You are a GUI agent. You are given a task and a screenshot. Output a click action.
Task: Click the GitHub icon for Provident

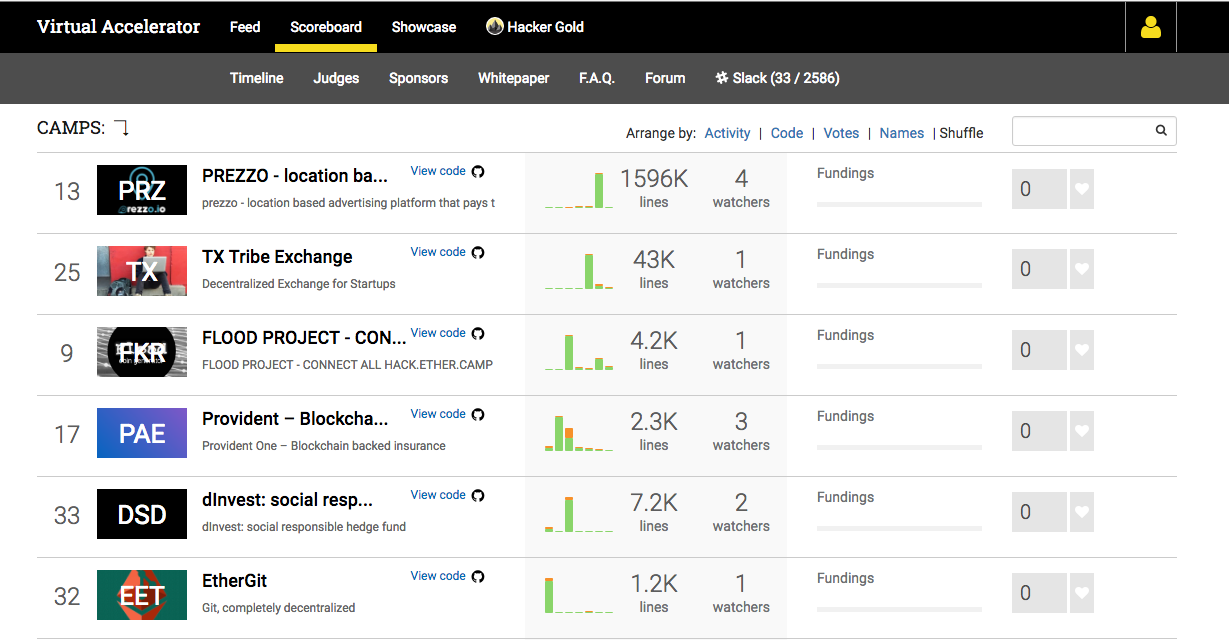click(x=478, y=414)
